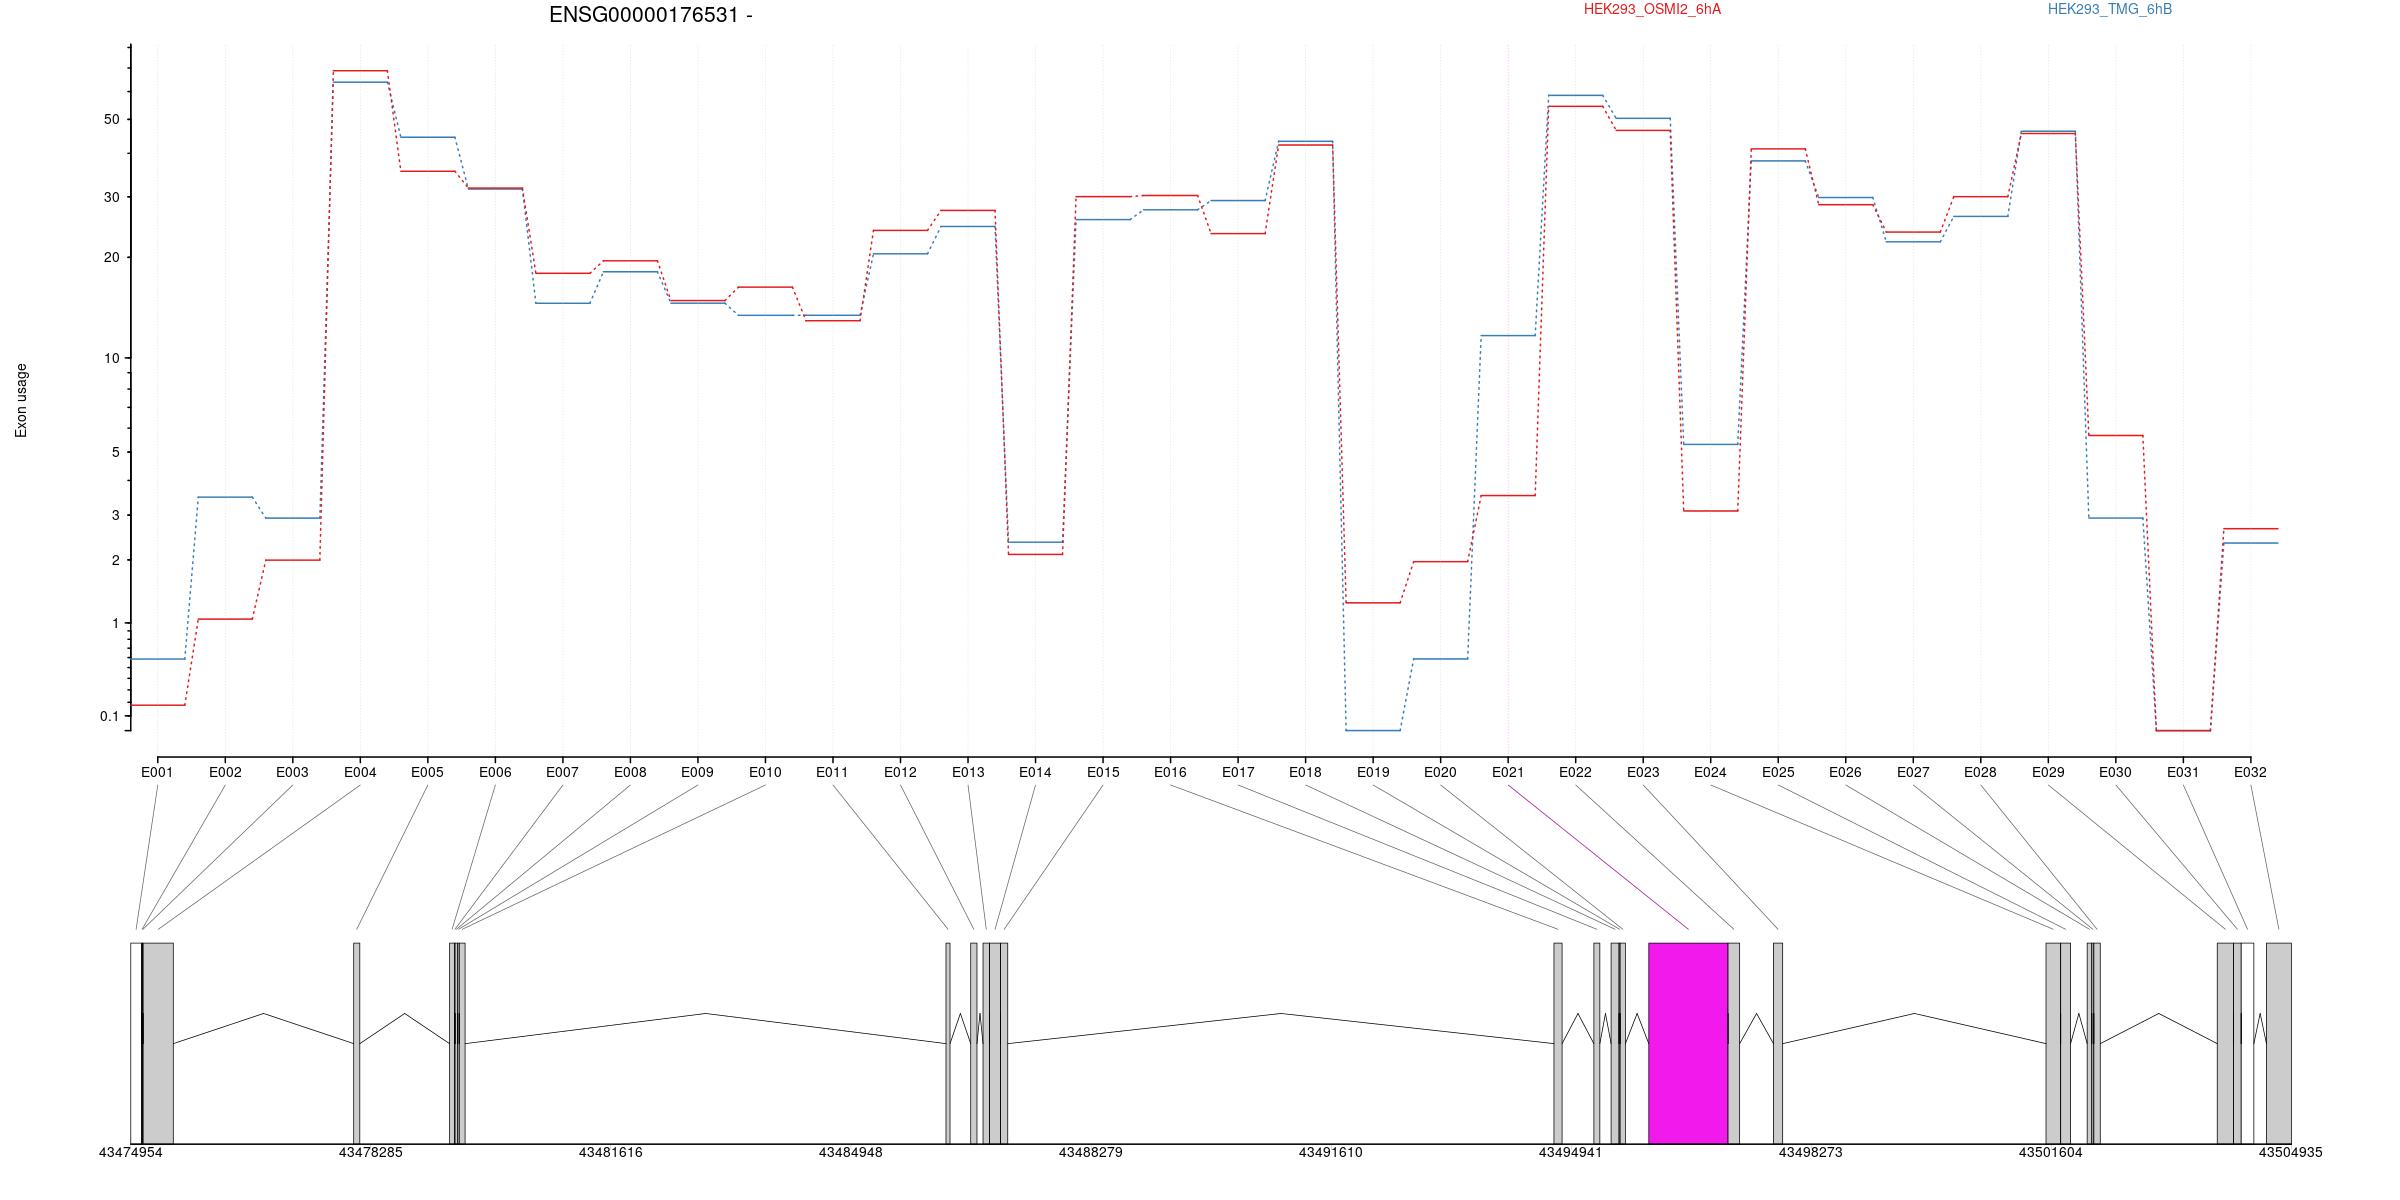Click exon label E024
This screenshot has width=2400, height=1200.
[1710, 772]
